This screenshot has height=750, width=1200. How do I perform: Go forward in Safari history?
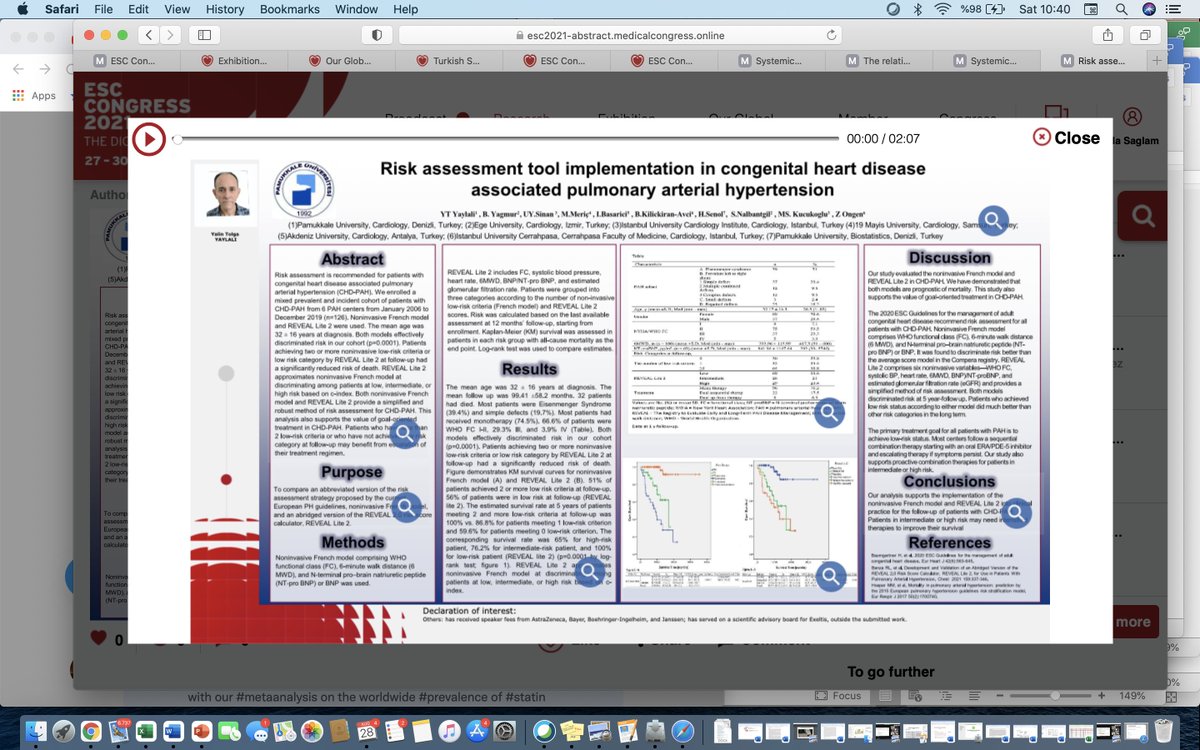173,34
